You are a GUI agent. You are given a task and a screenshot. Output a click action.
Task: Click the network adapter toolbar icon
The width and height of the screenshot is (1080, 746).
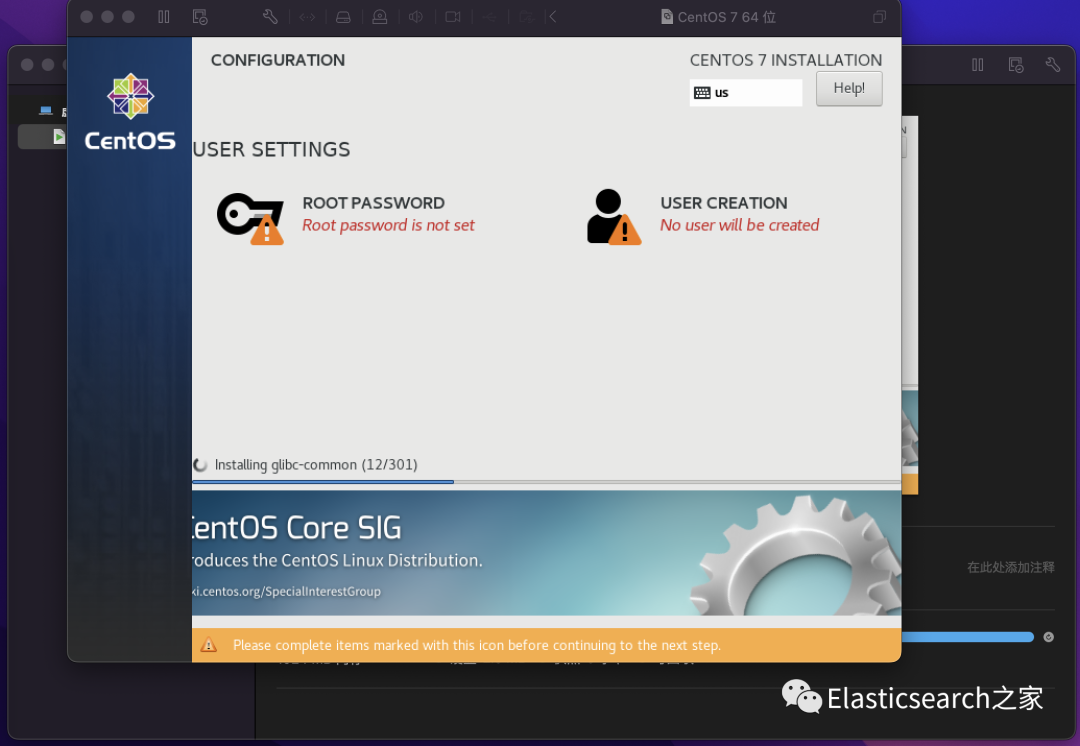(x=307, y=17)
